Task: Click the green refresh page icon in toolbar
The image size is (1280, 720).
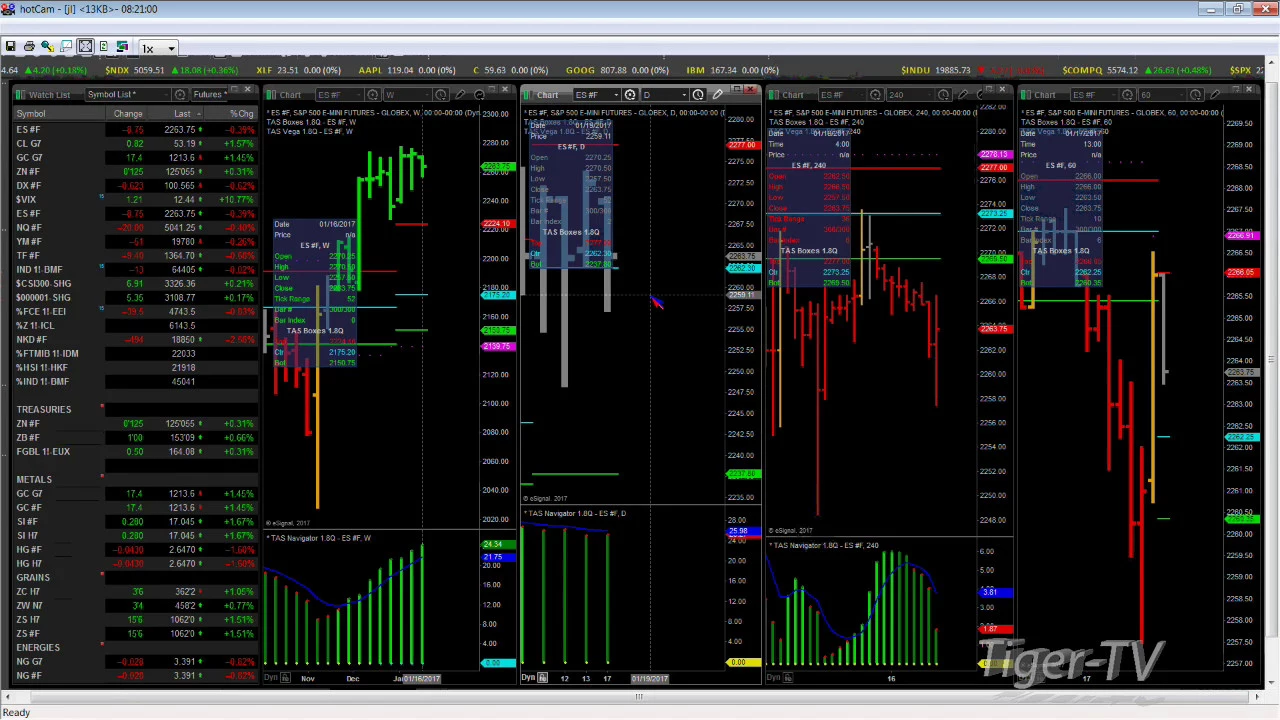Action: [103, 47]
